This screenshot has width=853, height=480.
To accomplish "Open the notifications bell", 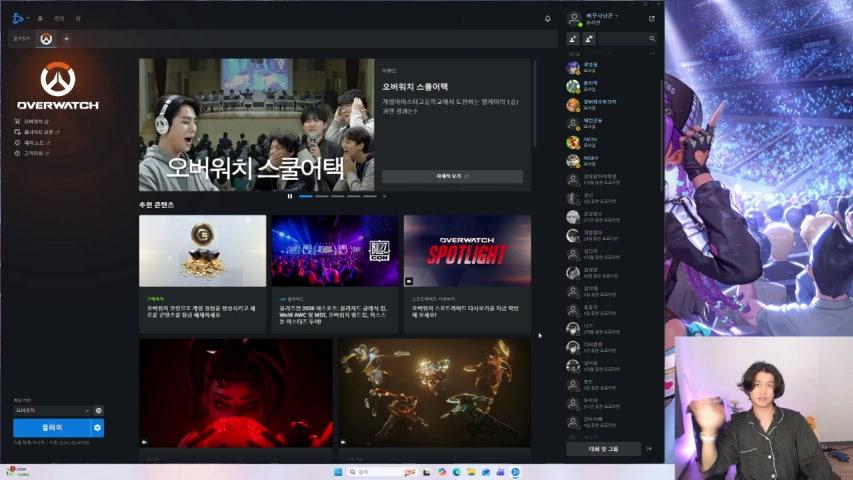I will point(547,19).
